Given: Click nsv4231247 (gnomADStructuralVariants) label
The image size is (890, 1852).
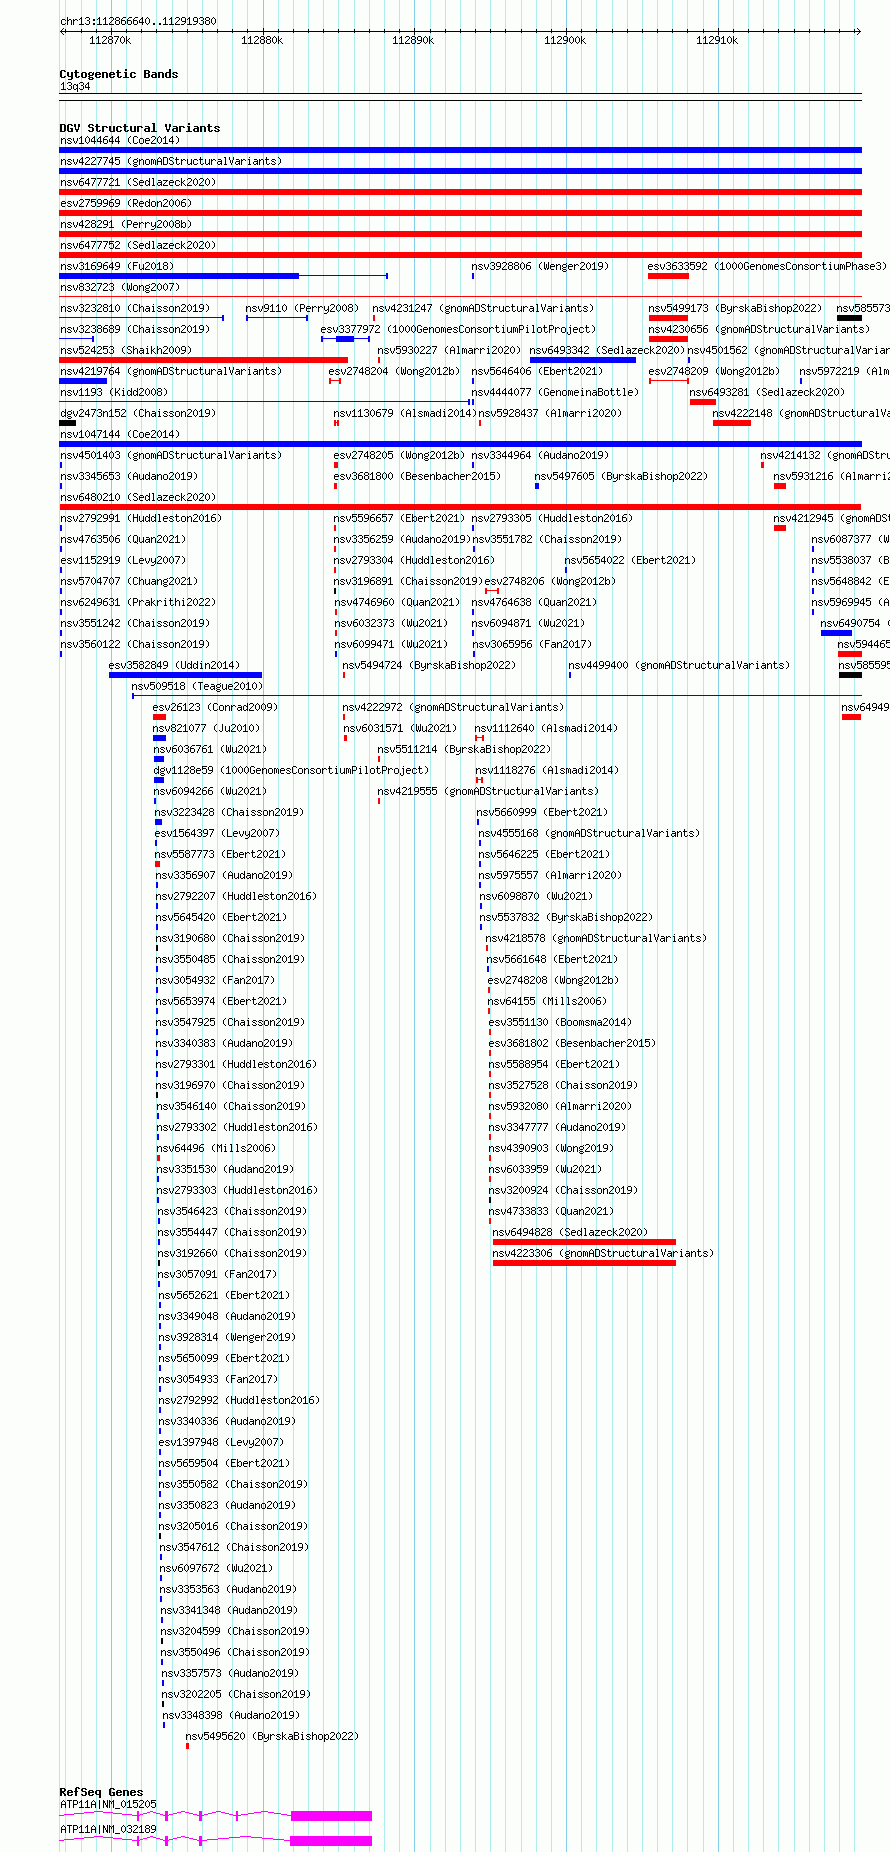Looking at the screenshot, I should [x=483, y=308].
